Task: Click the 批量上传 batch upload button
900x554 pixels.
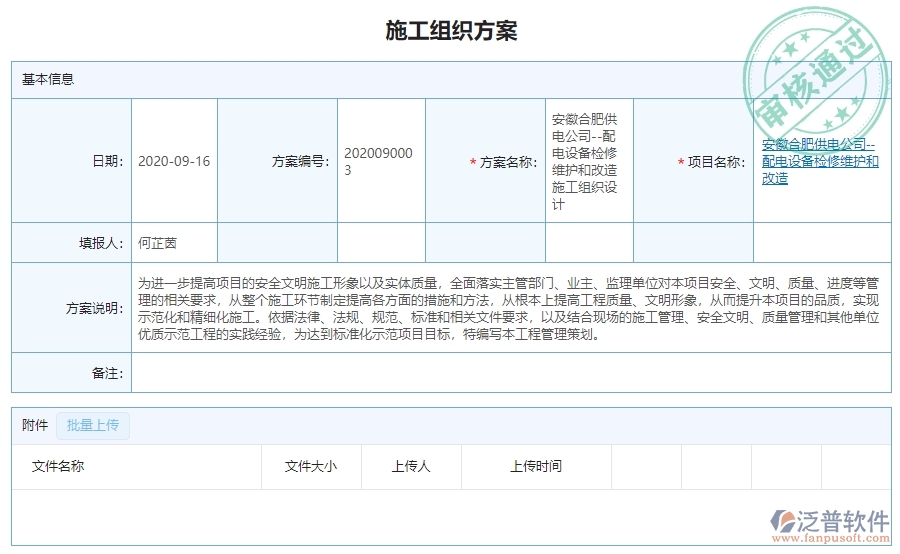Action: click(x=93, y=425)
